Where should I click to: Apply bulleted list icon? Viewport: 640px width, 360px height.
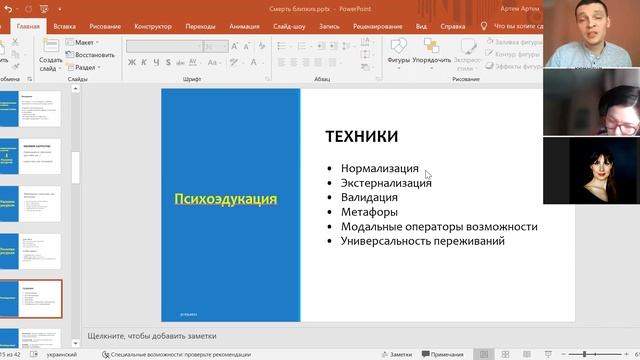tap(282, 46)
